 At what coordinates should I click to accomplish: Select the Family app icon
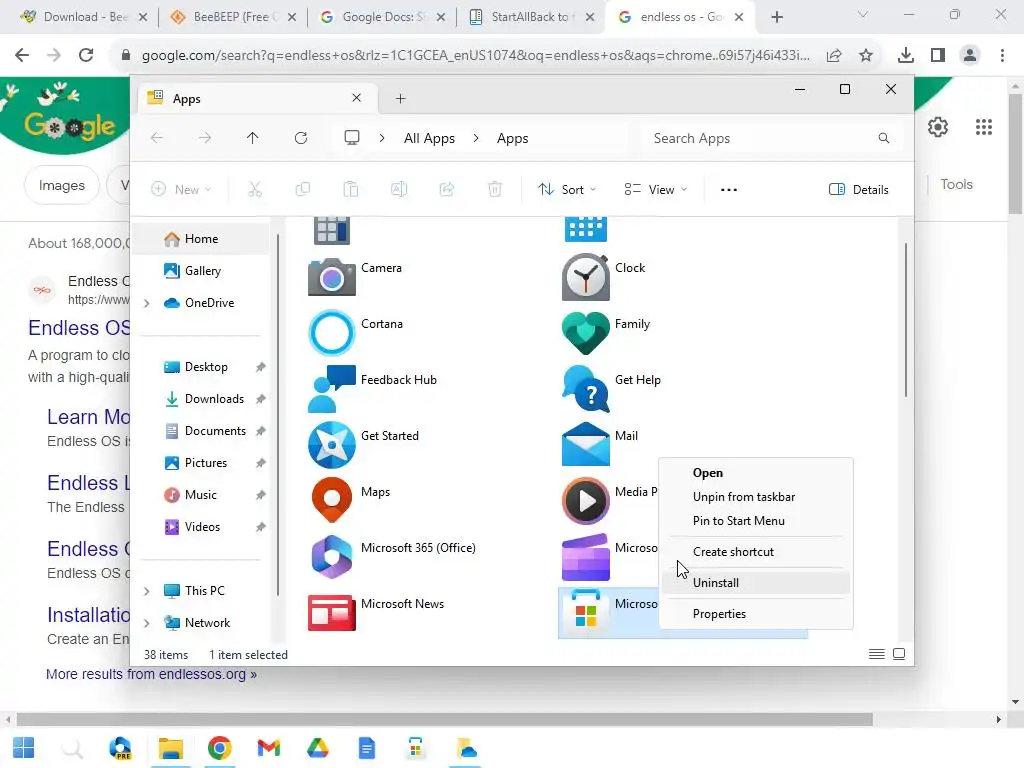(586, 333)
